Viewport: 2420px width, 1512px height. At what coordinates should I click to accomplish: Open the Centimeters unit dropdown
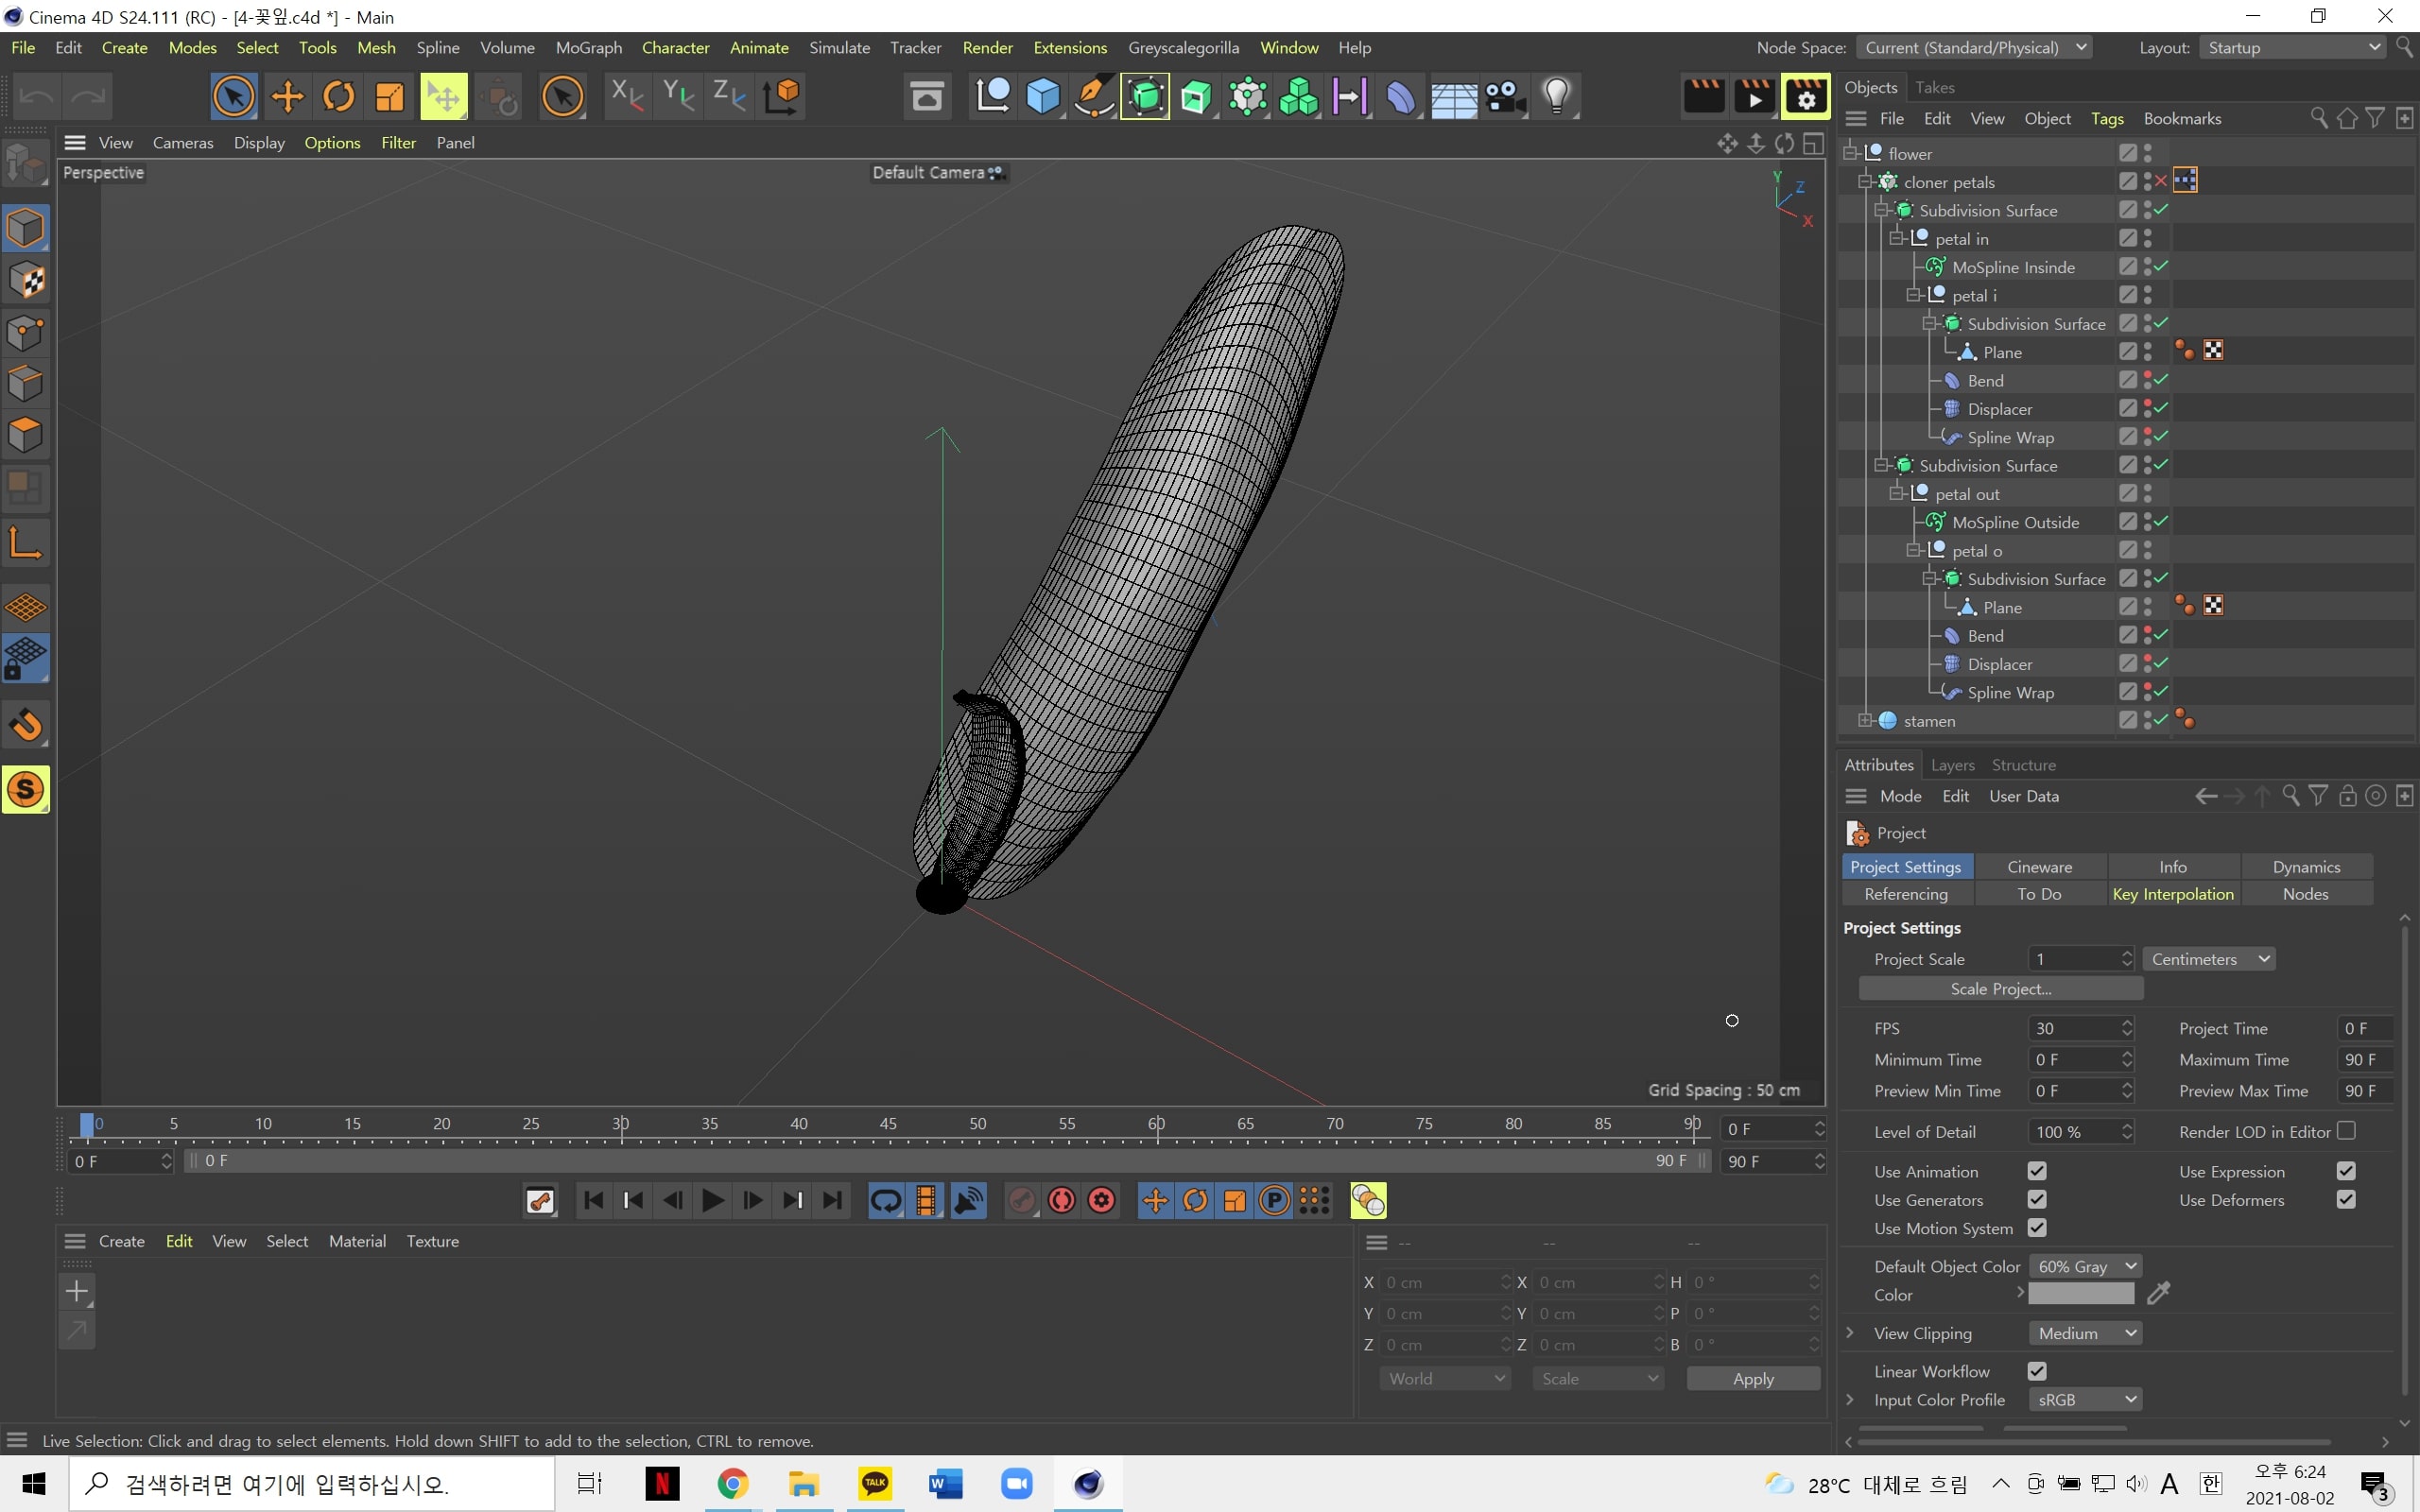pos(2208,959)
